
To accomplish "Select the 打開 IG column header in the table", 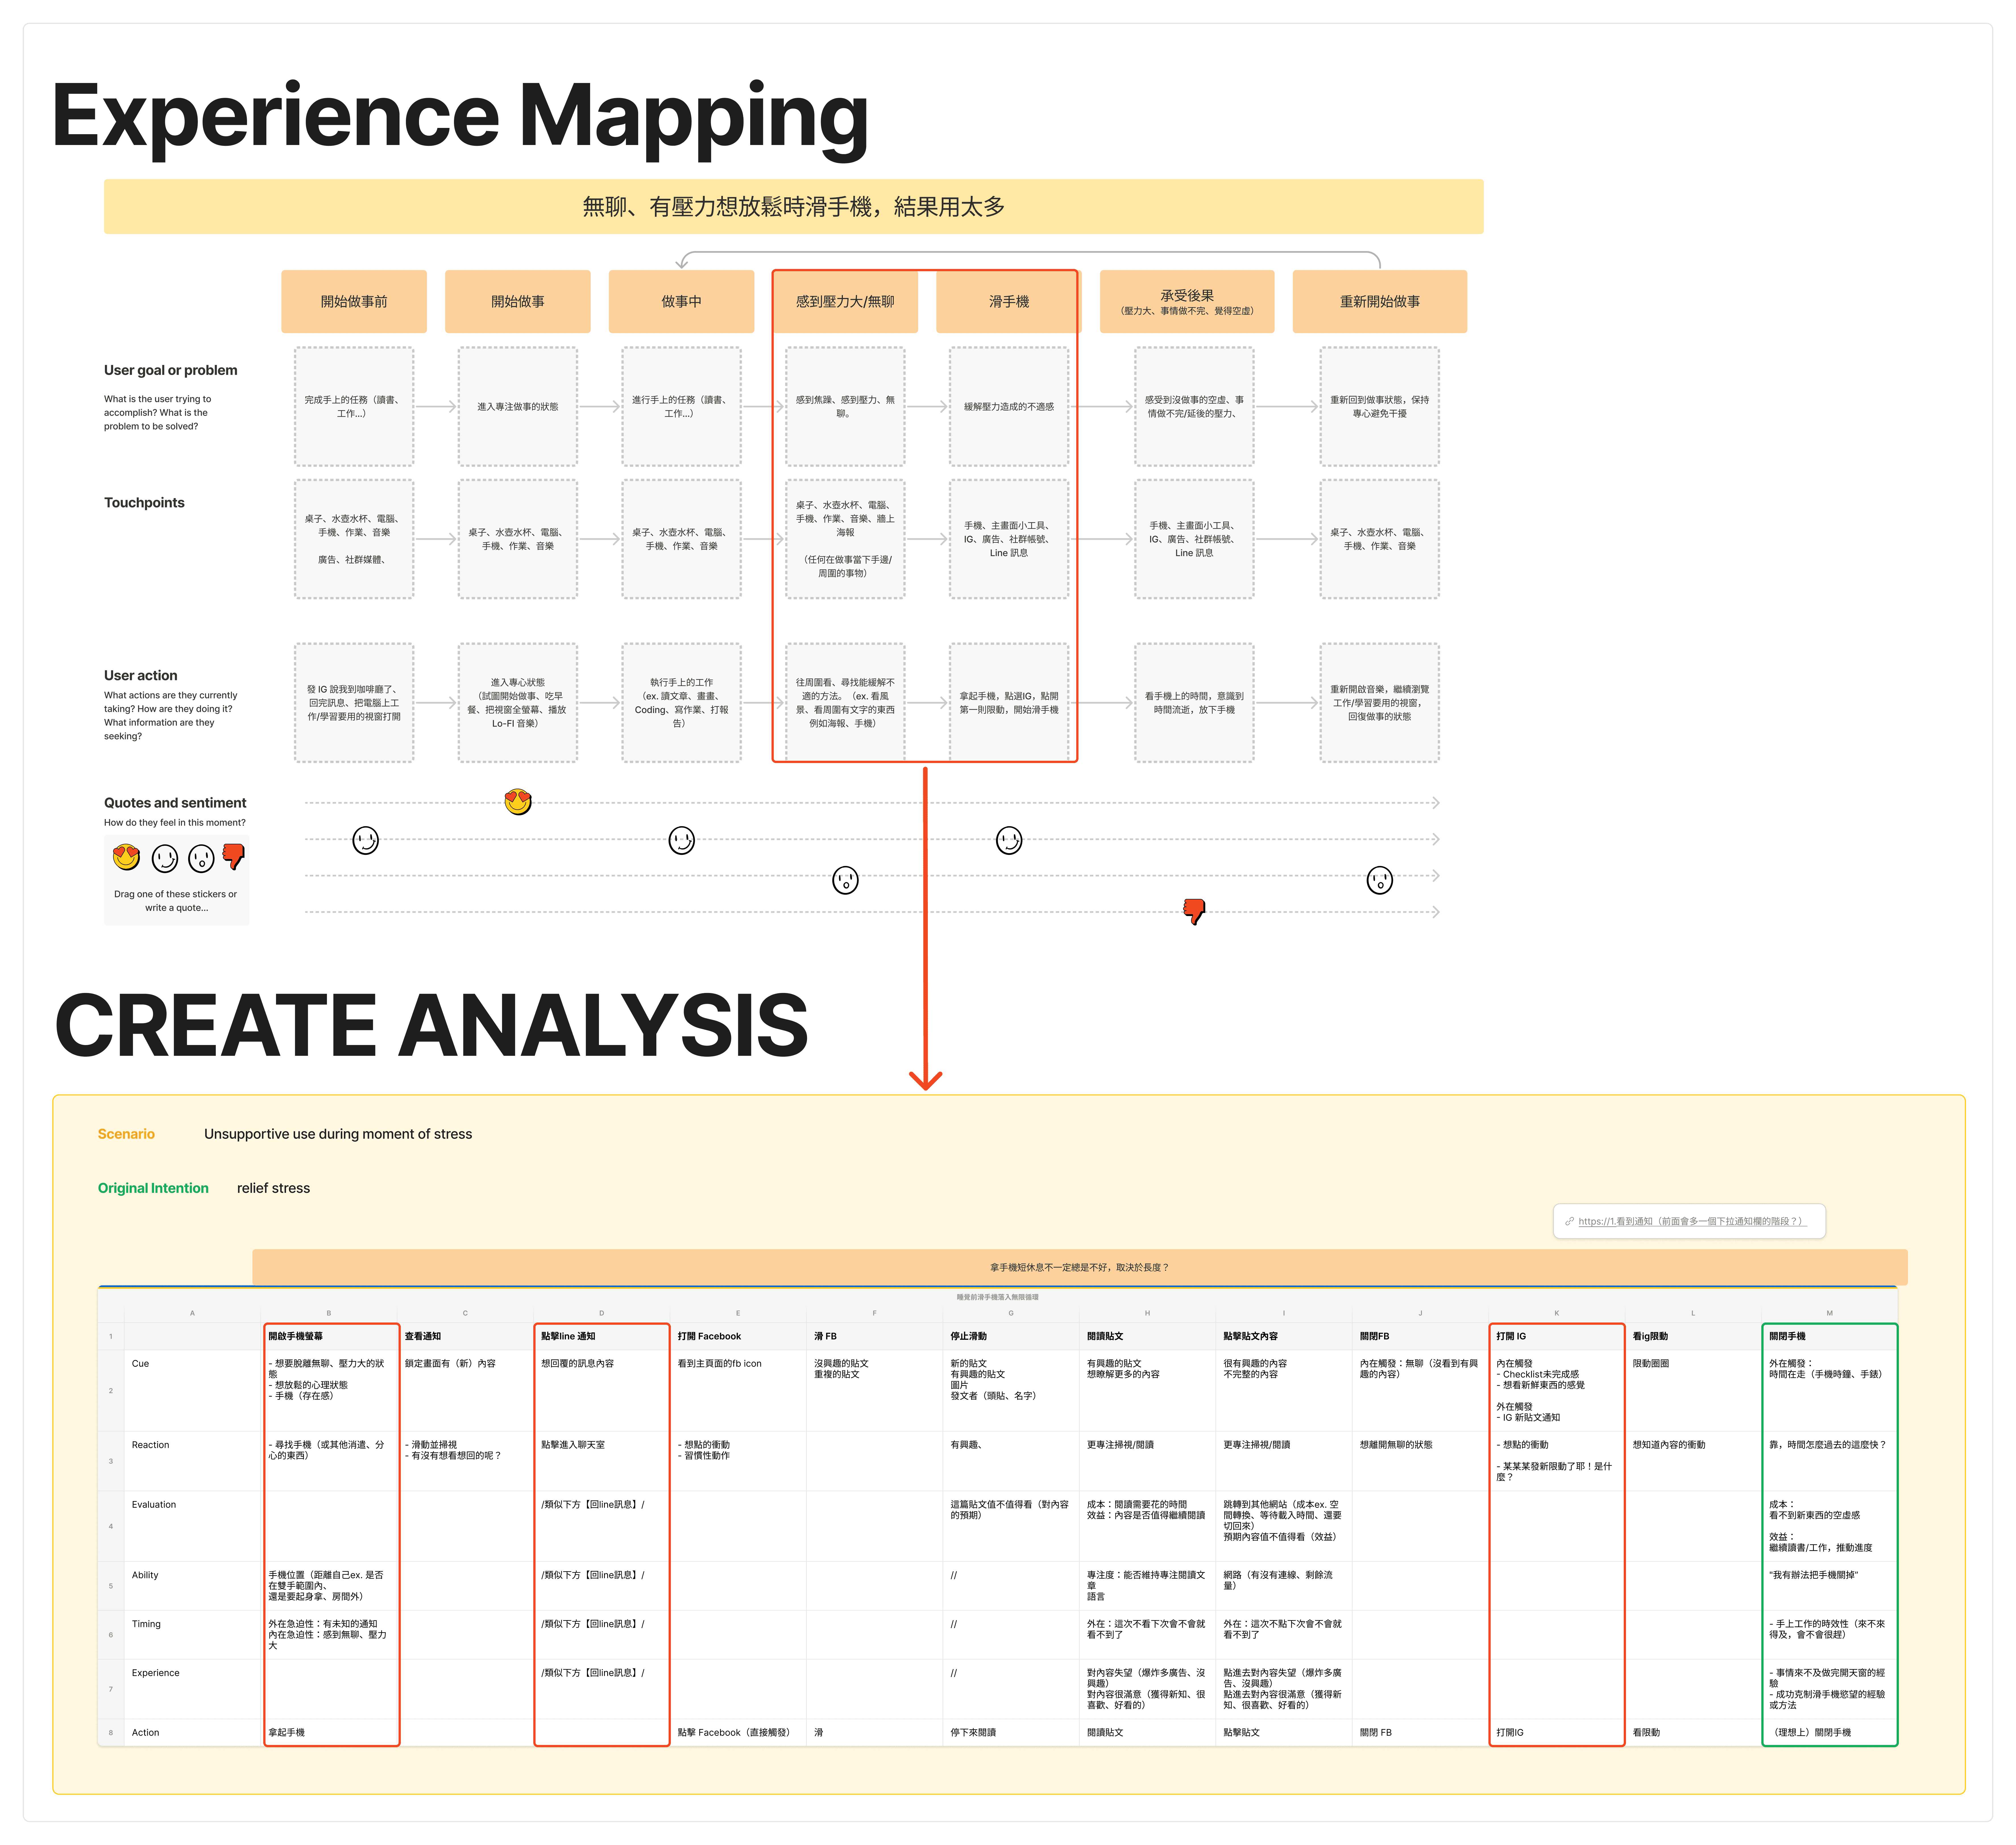I will click(x=1511, y=1336).
